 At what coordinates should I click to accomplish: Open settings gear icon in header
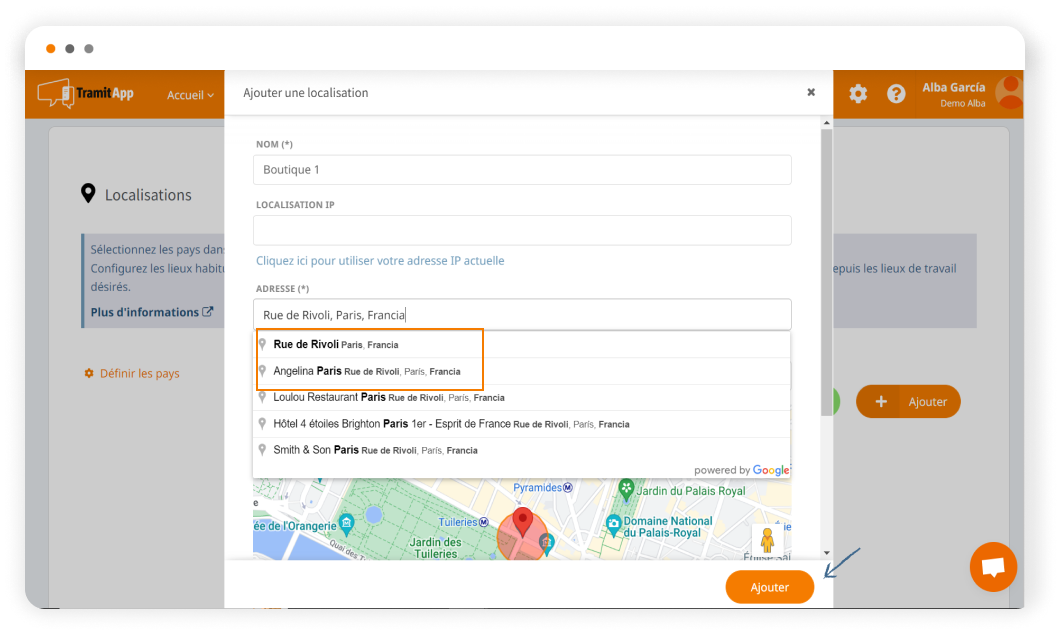(858, 94)
